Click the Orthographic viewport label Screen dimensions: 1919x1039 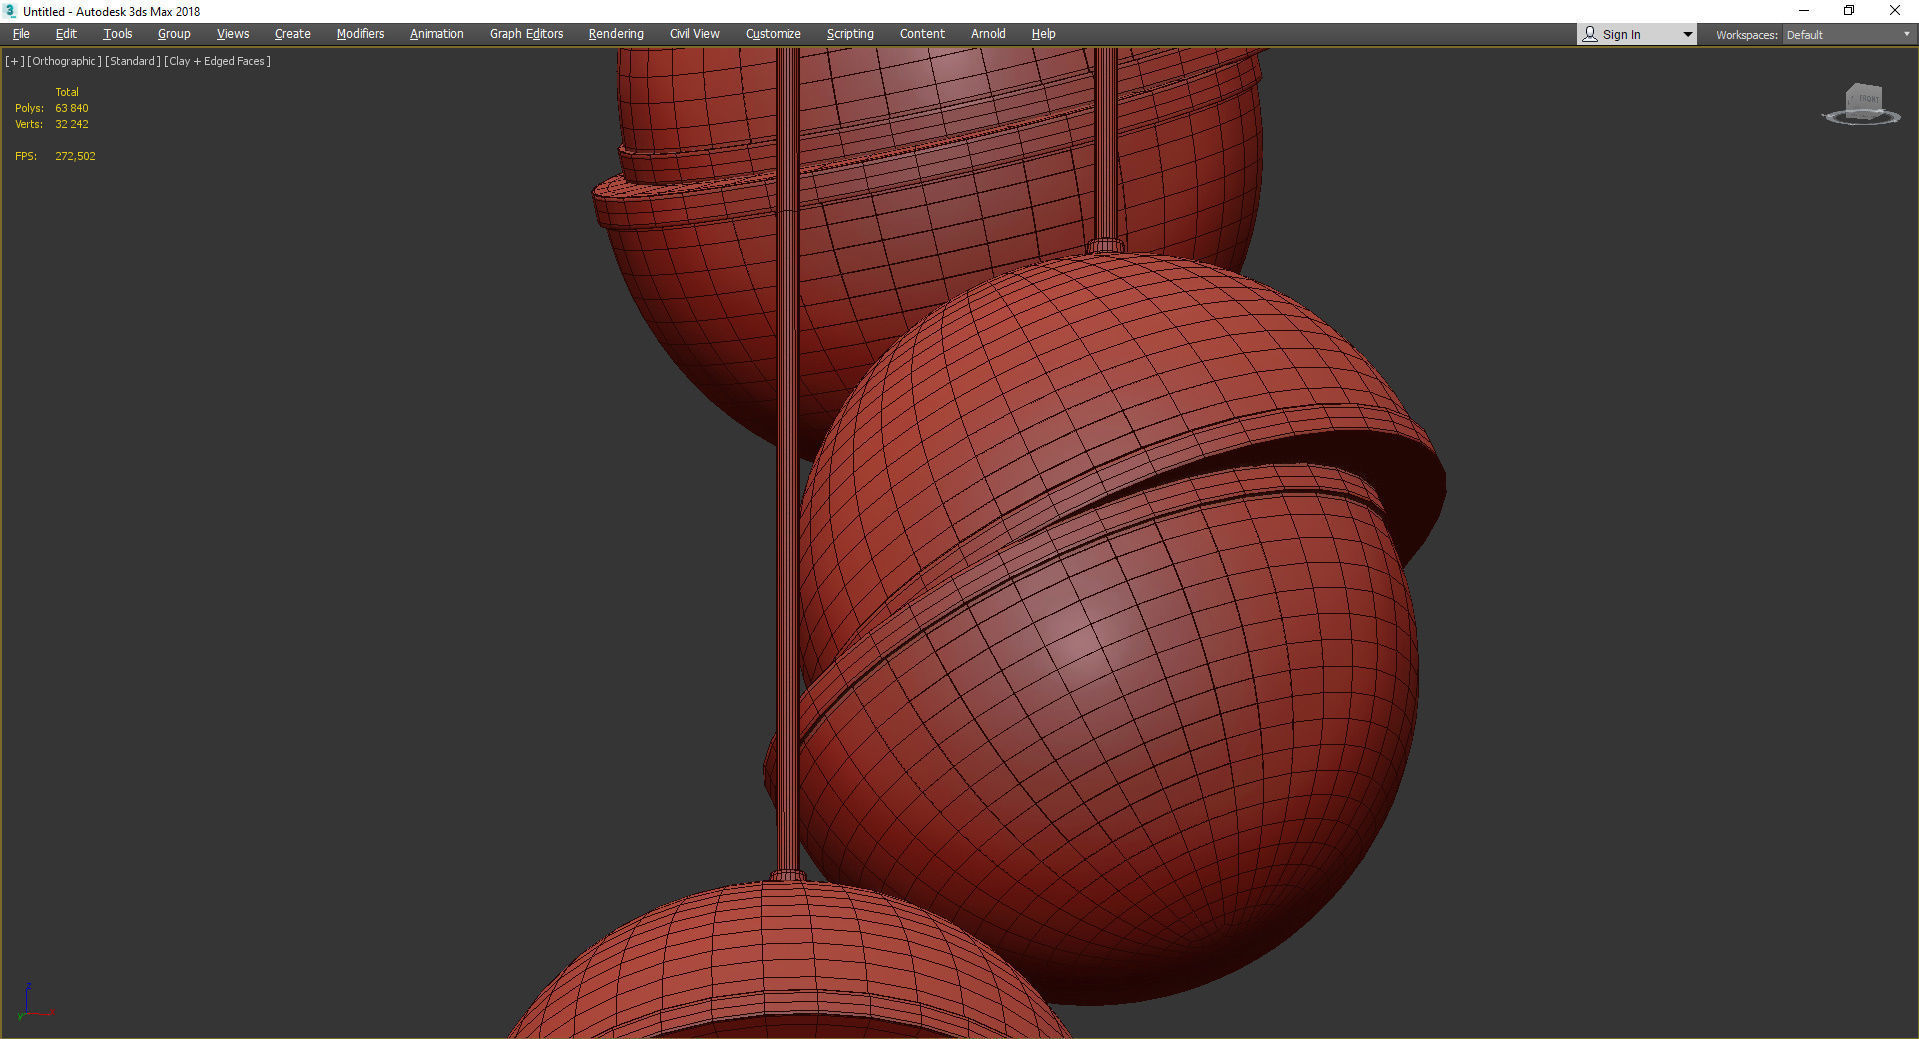pyautogui.click(x=64, y=61)
